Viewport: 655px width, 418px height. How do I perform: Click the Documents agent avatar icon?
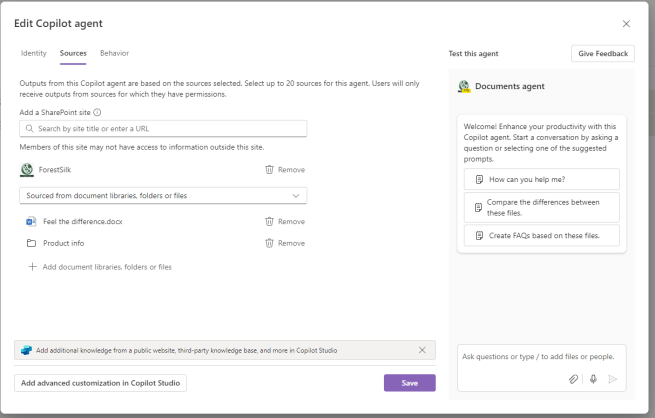click(x=464, y=86)
